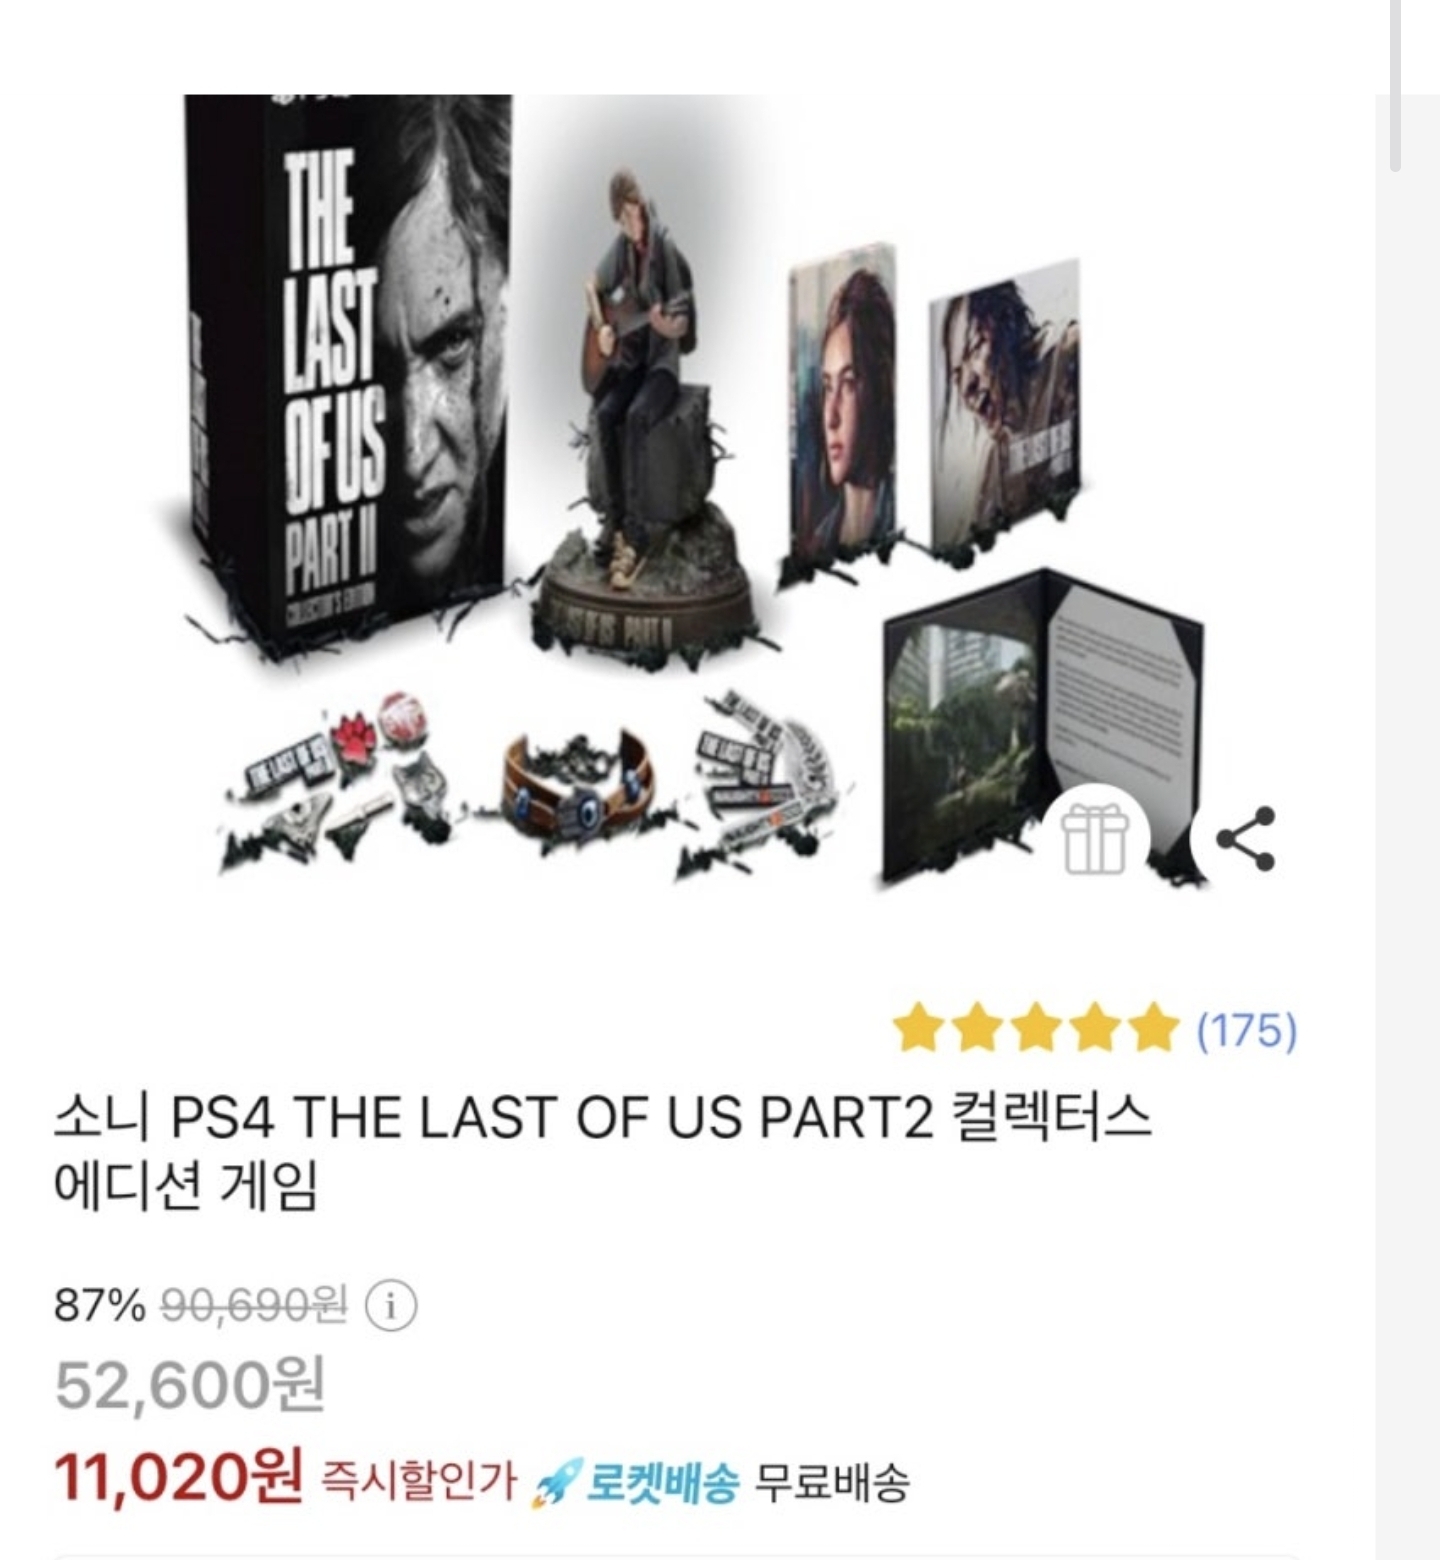Screen dimensions: 1440x1560
Task: Tap the Ellie portrait steelbook image
Action: [x=843, y=400]
